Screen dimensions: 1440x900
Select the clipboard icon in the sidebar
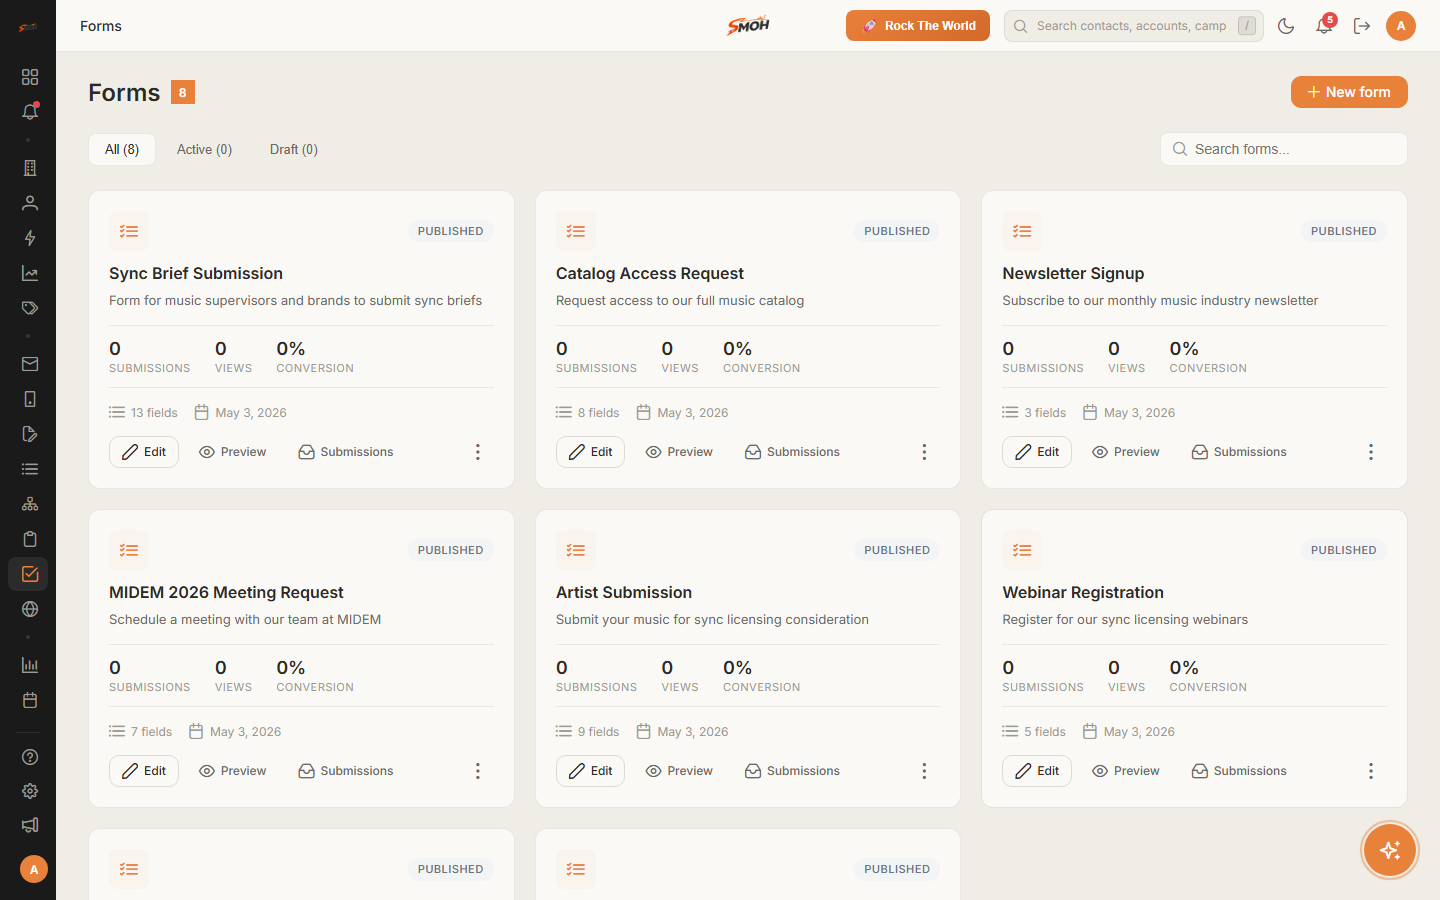(x=30, y=539)
